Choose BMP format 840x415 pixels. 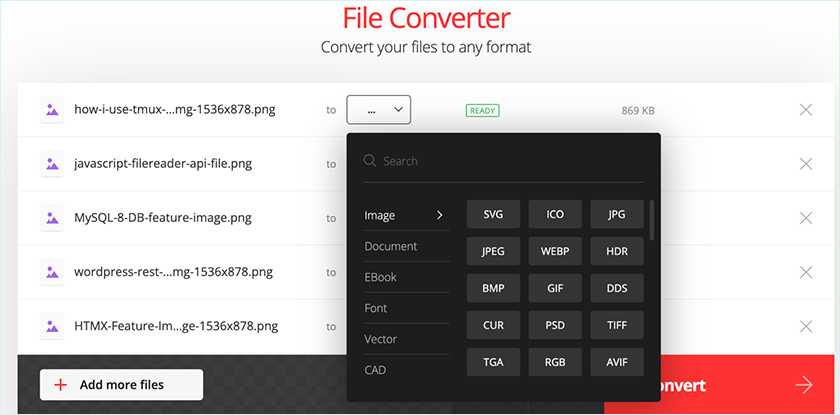[x=493, y=288]
